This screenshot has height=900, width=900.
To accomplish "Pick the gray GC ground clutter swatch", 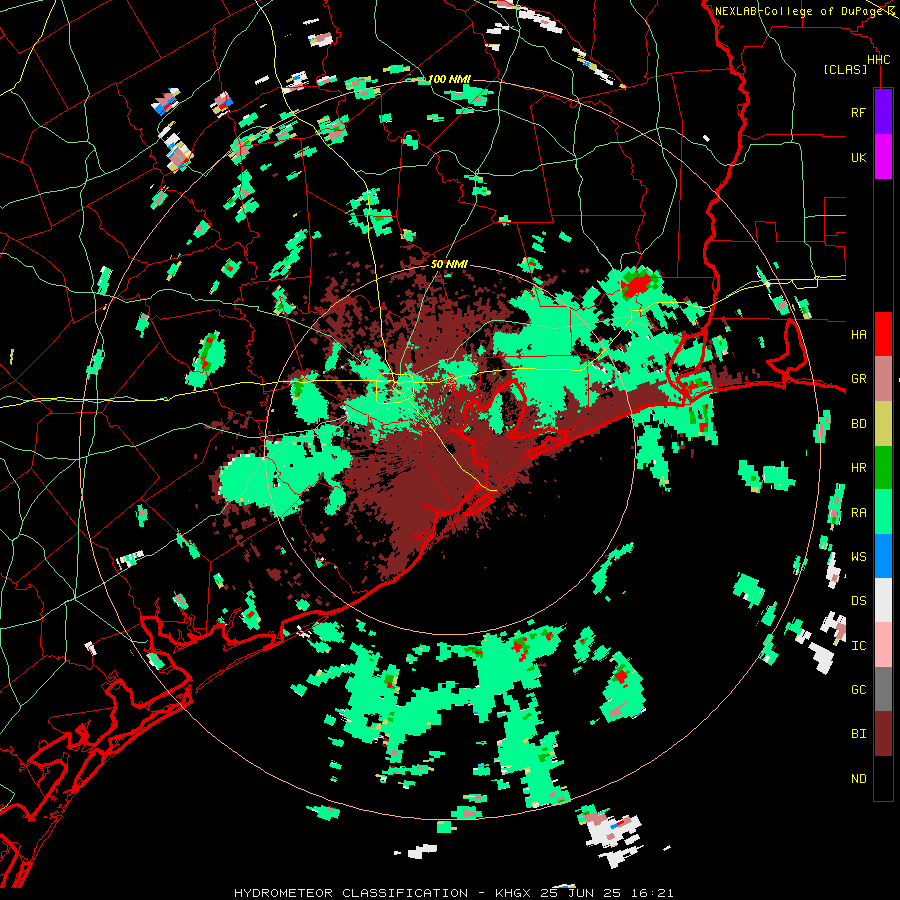I will click(x=883, y=689).
